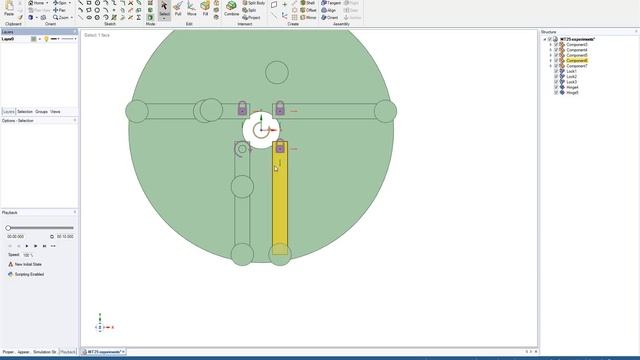
Task: Toggle Component5 visibility checkbox
Action: tap(556, 55)
